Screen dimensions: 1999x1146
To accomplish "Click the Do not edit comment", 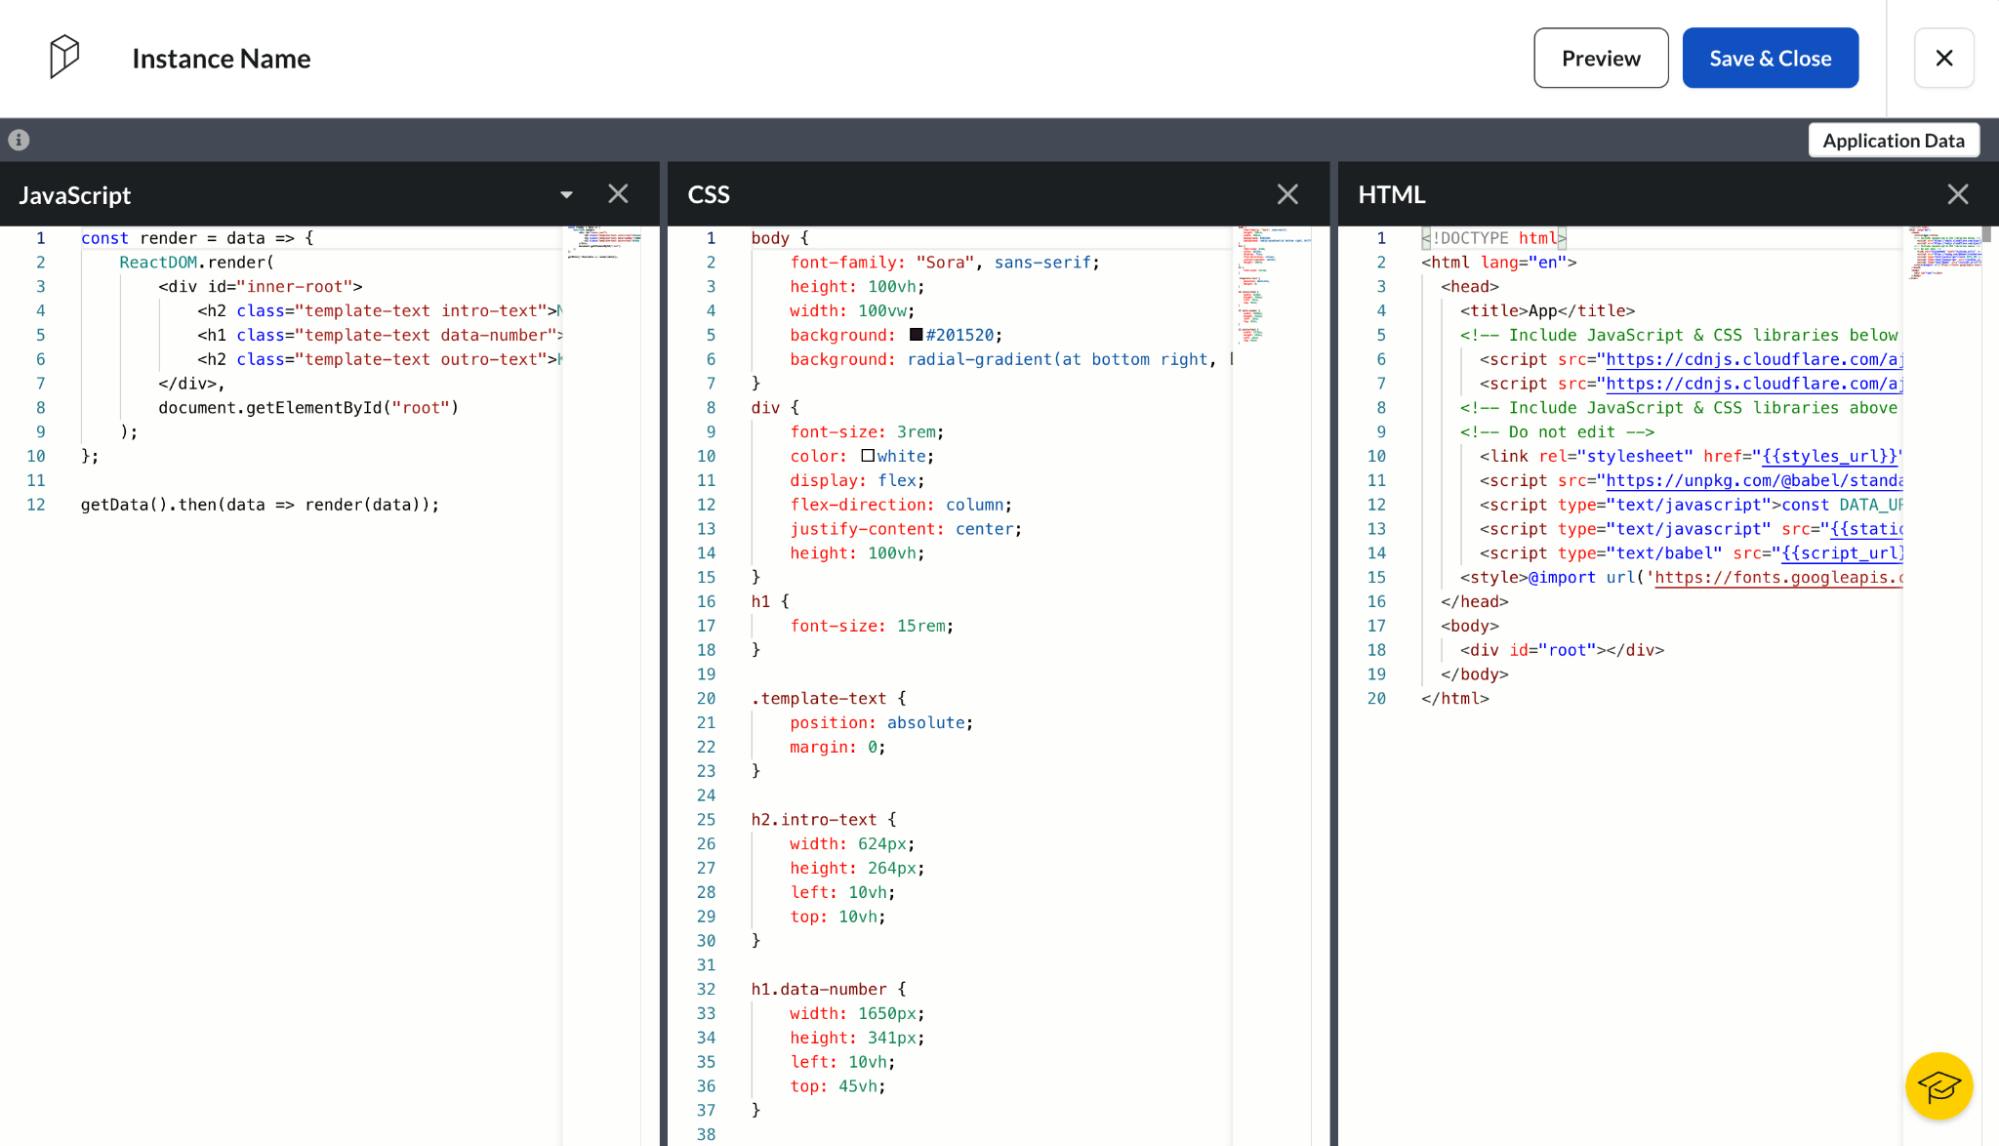I will click(x=1557, y=433).
